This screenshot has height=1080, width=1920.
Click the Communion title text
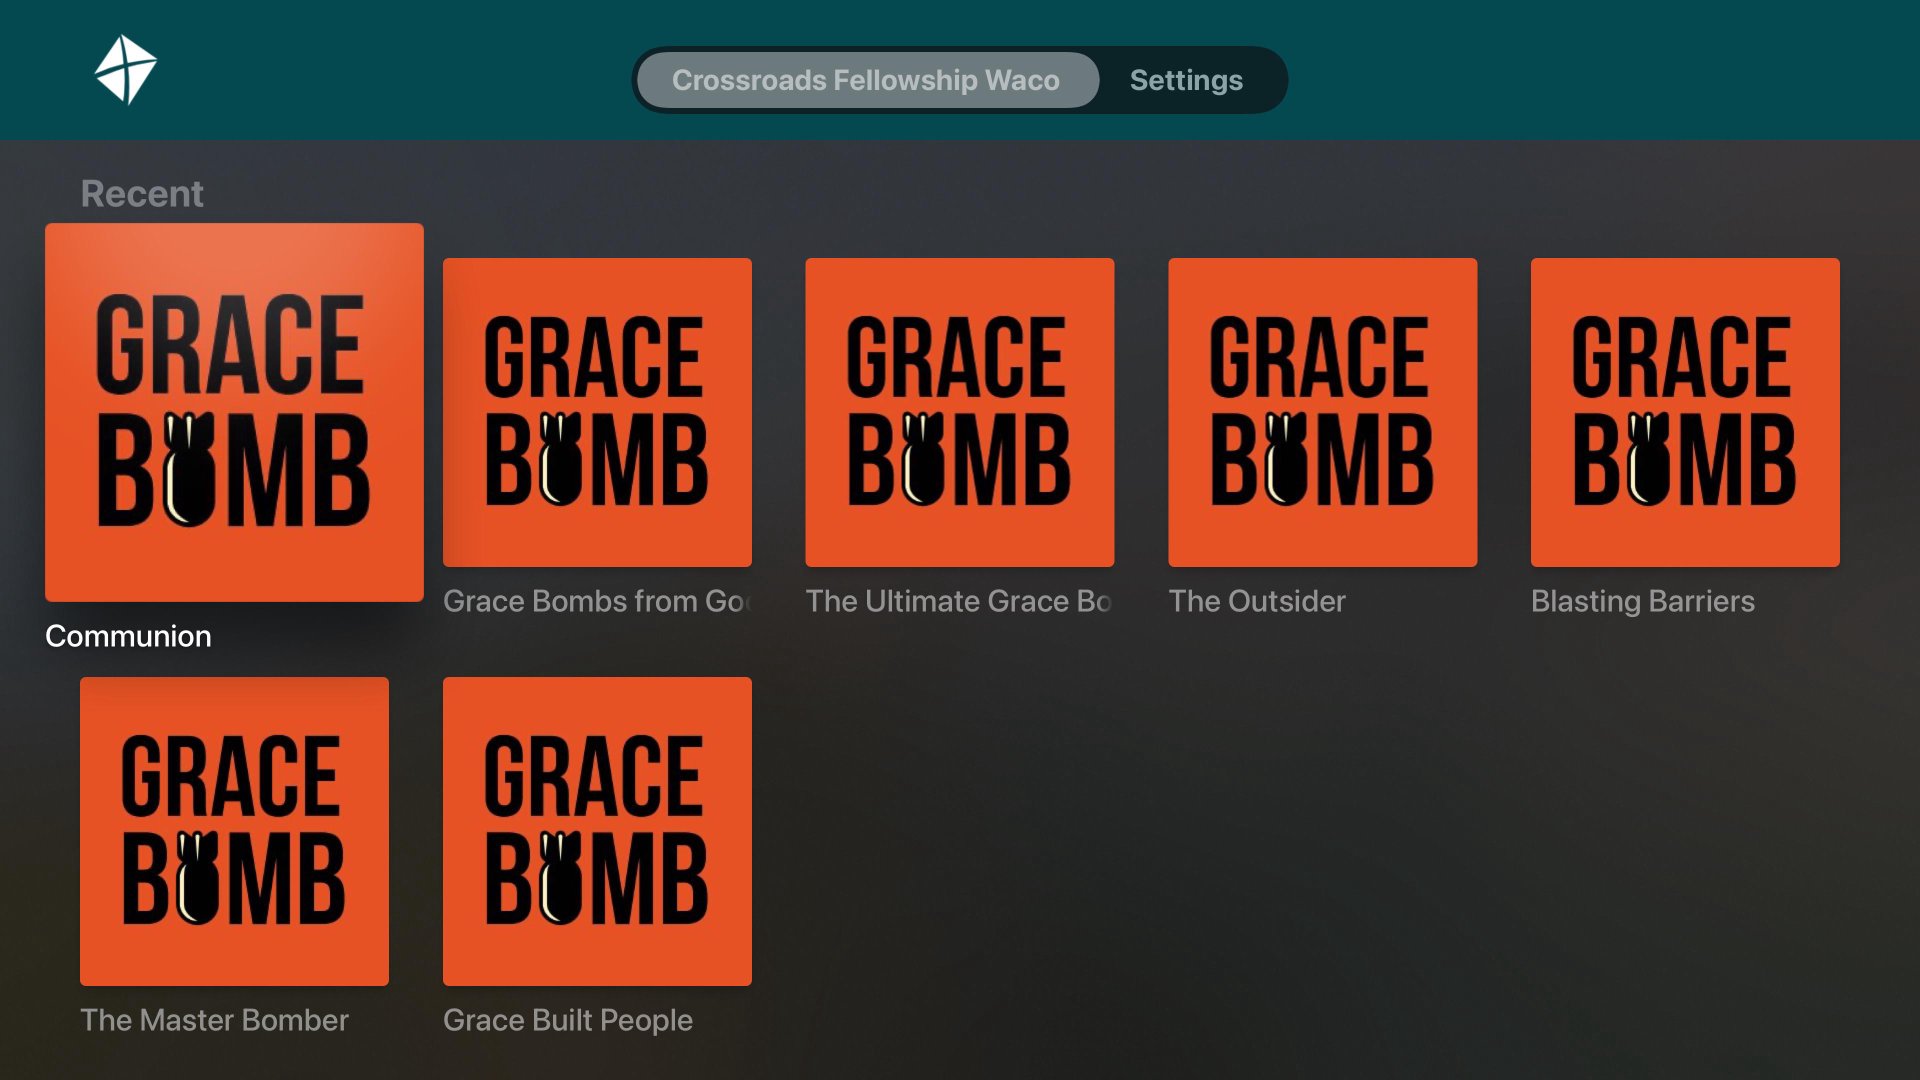point(128,636)
